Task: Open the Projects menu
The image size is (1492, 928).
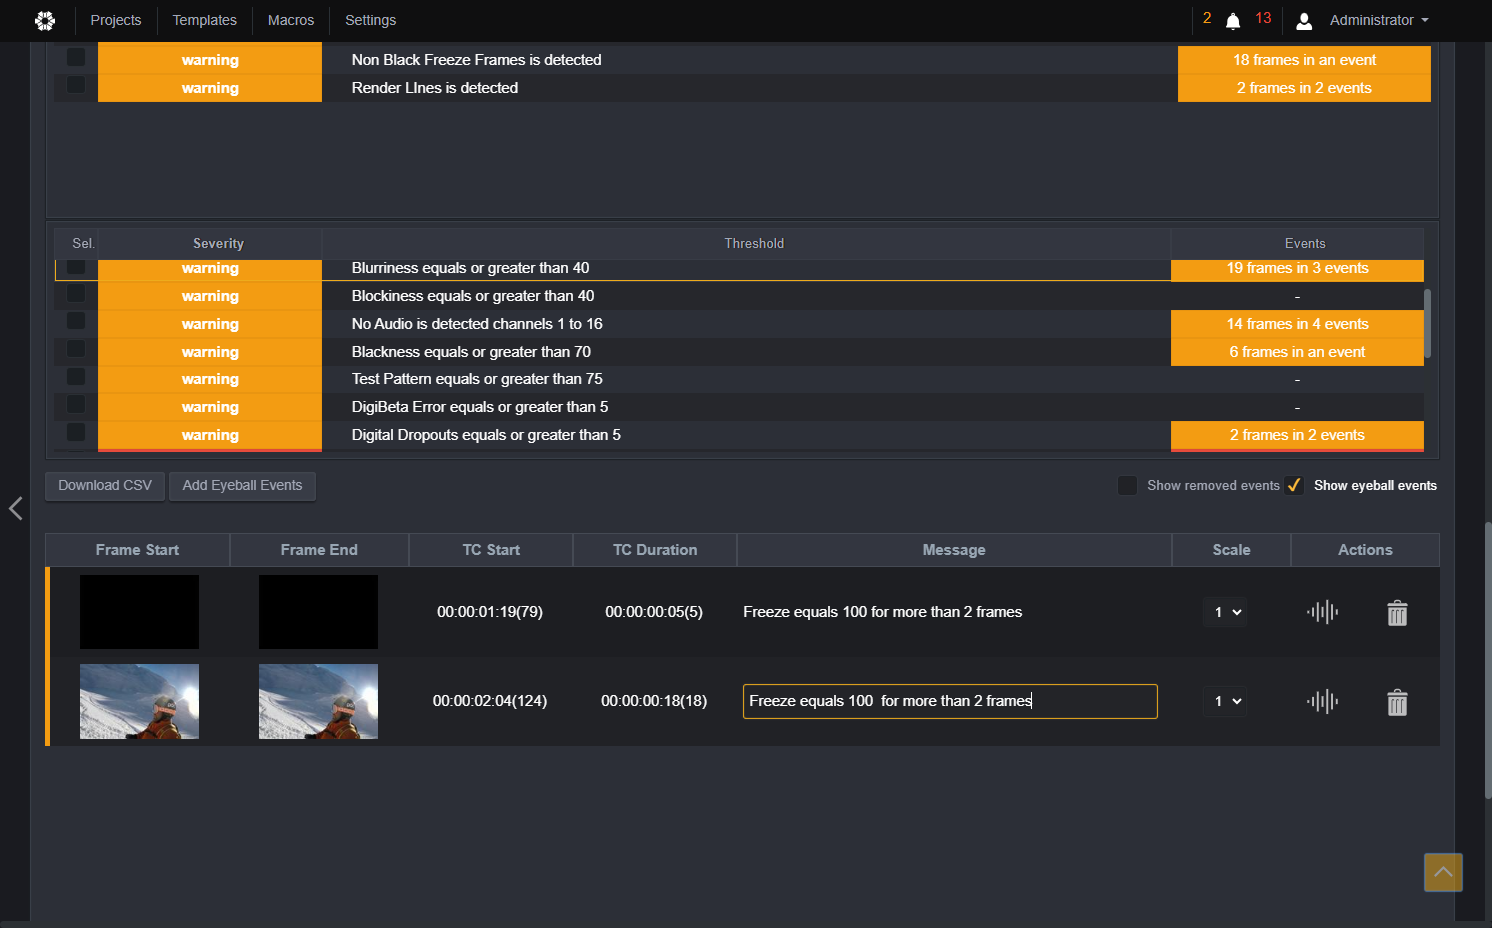Action: [116, 20]
